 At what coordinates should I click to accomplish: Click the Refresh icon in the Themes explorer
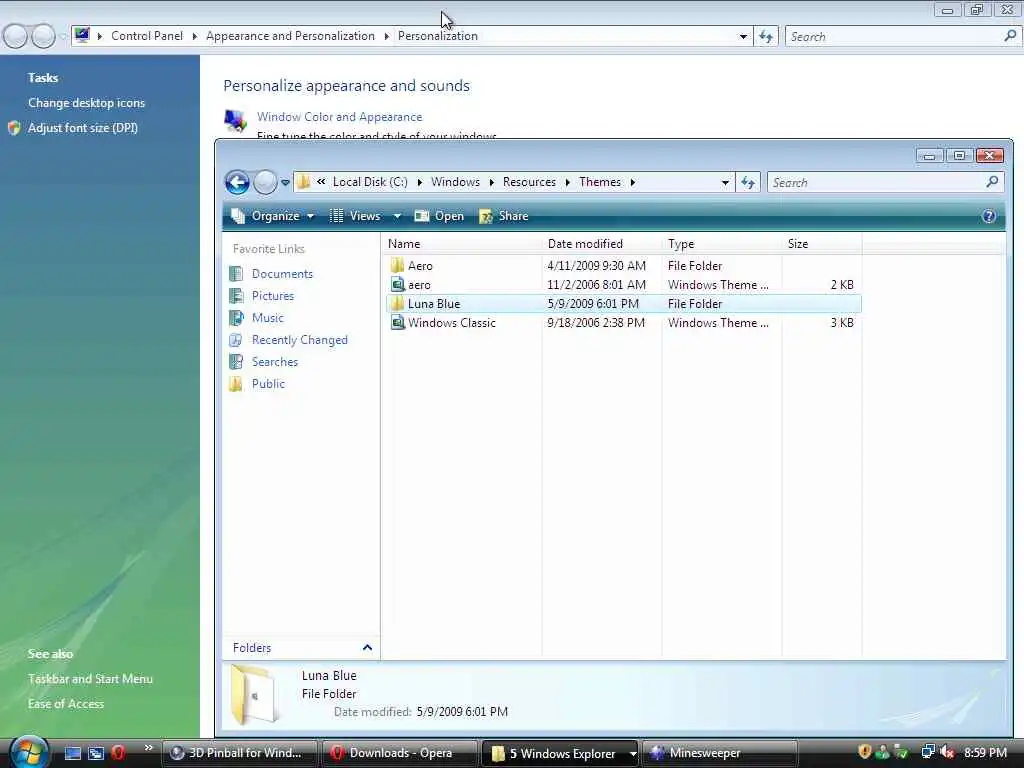tap(748, 183)
